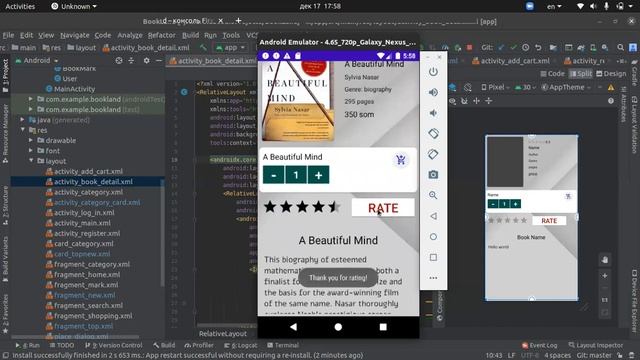This screenshot has height=360, width=640.
Task: Click the emulator power button icon
Action: 433,72
